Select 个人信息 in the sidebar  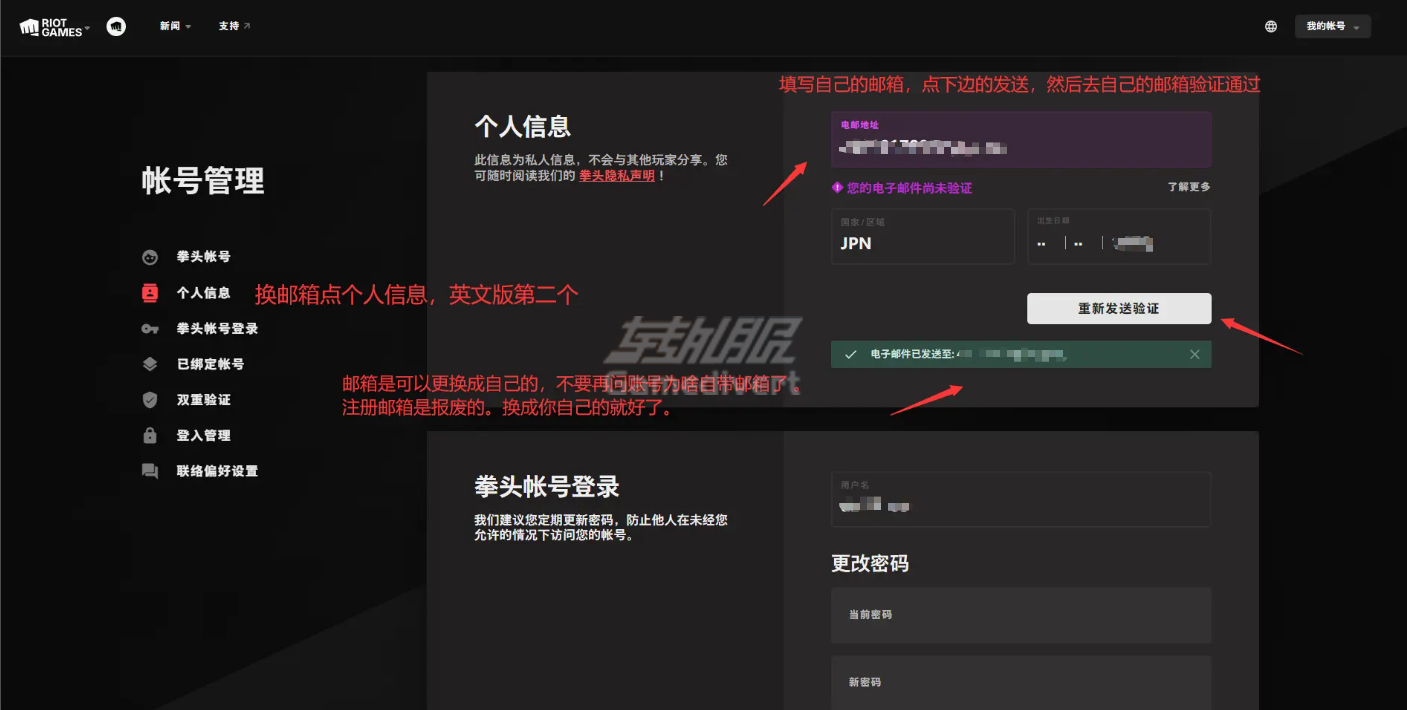pos(203,293)
